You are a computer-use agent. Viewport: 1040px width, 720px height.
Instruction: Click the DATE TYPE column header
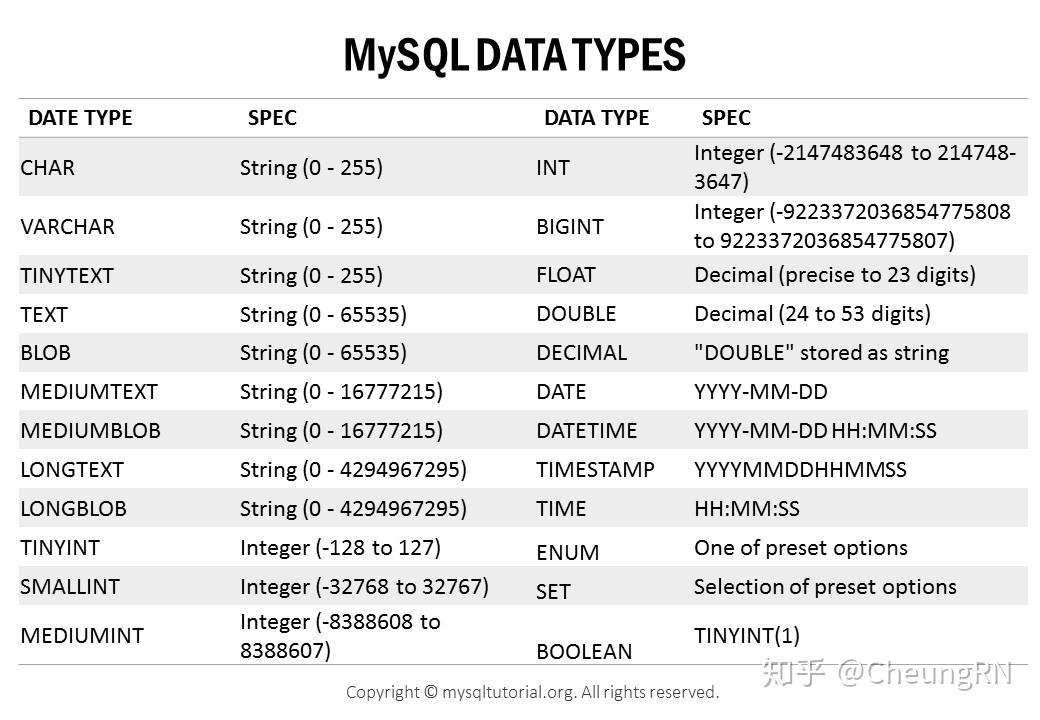coord(80,118)
